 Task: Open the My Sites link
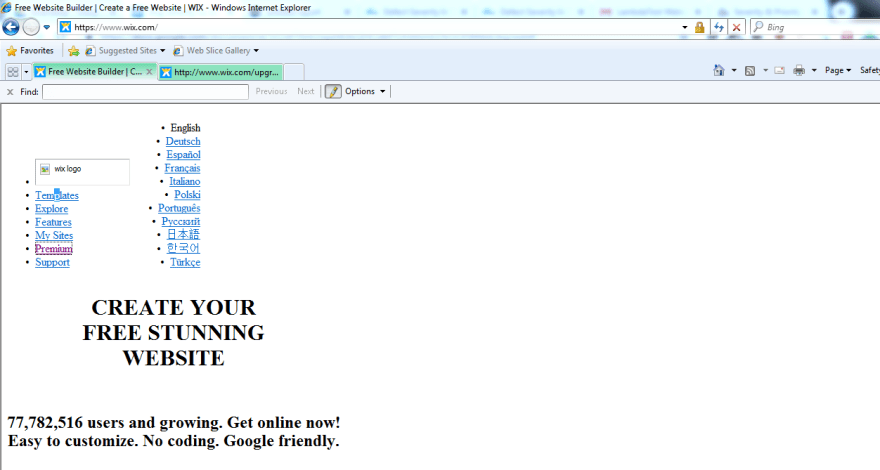pyautogui.click(x=54, y=235)
